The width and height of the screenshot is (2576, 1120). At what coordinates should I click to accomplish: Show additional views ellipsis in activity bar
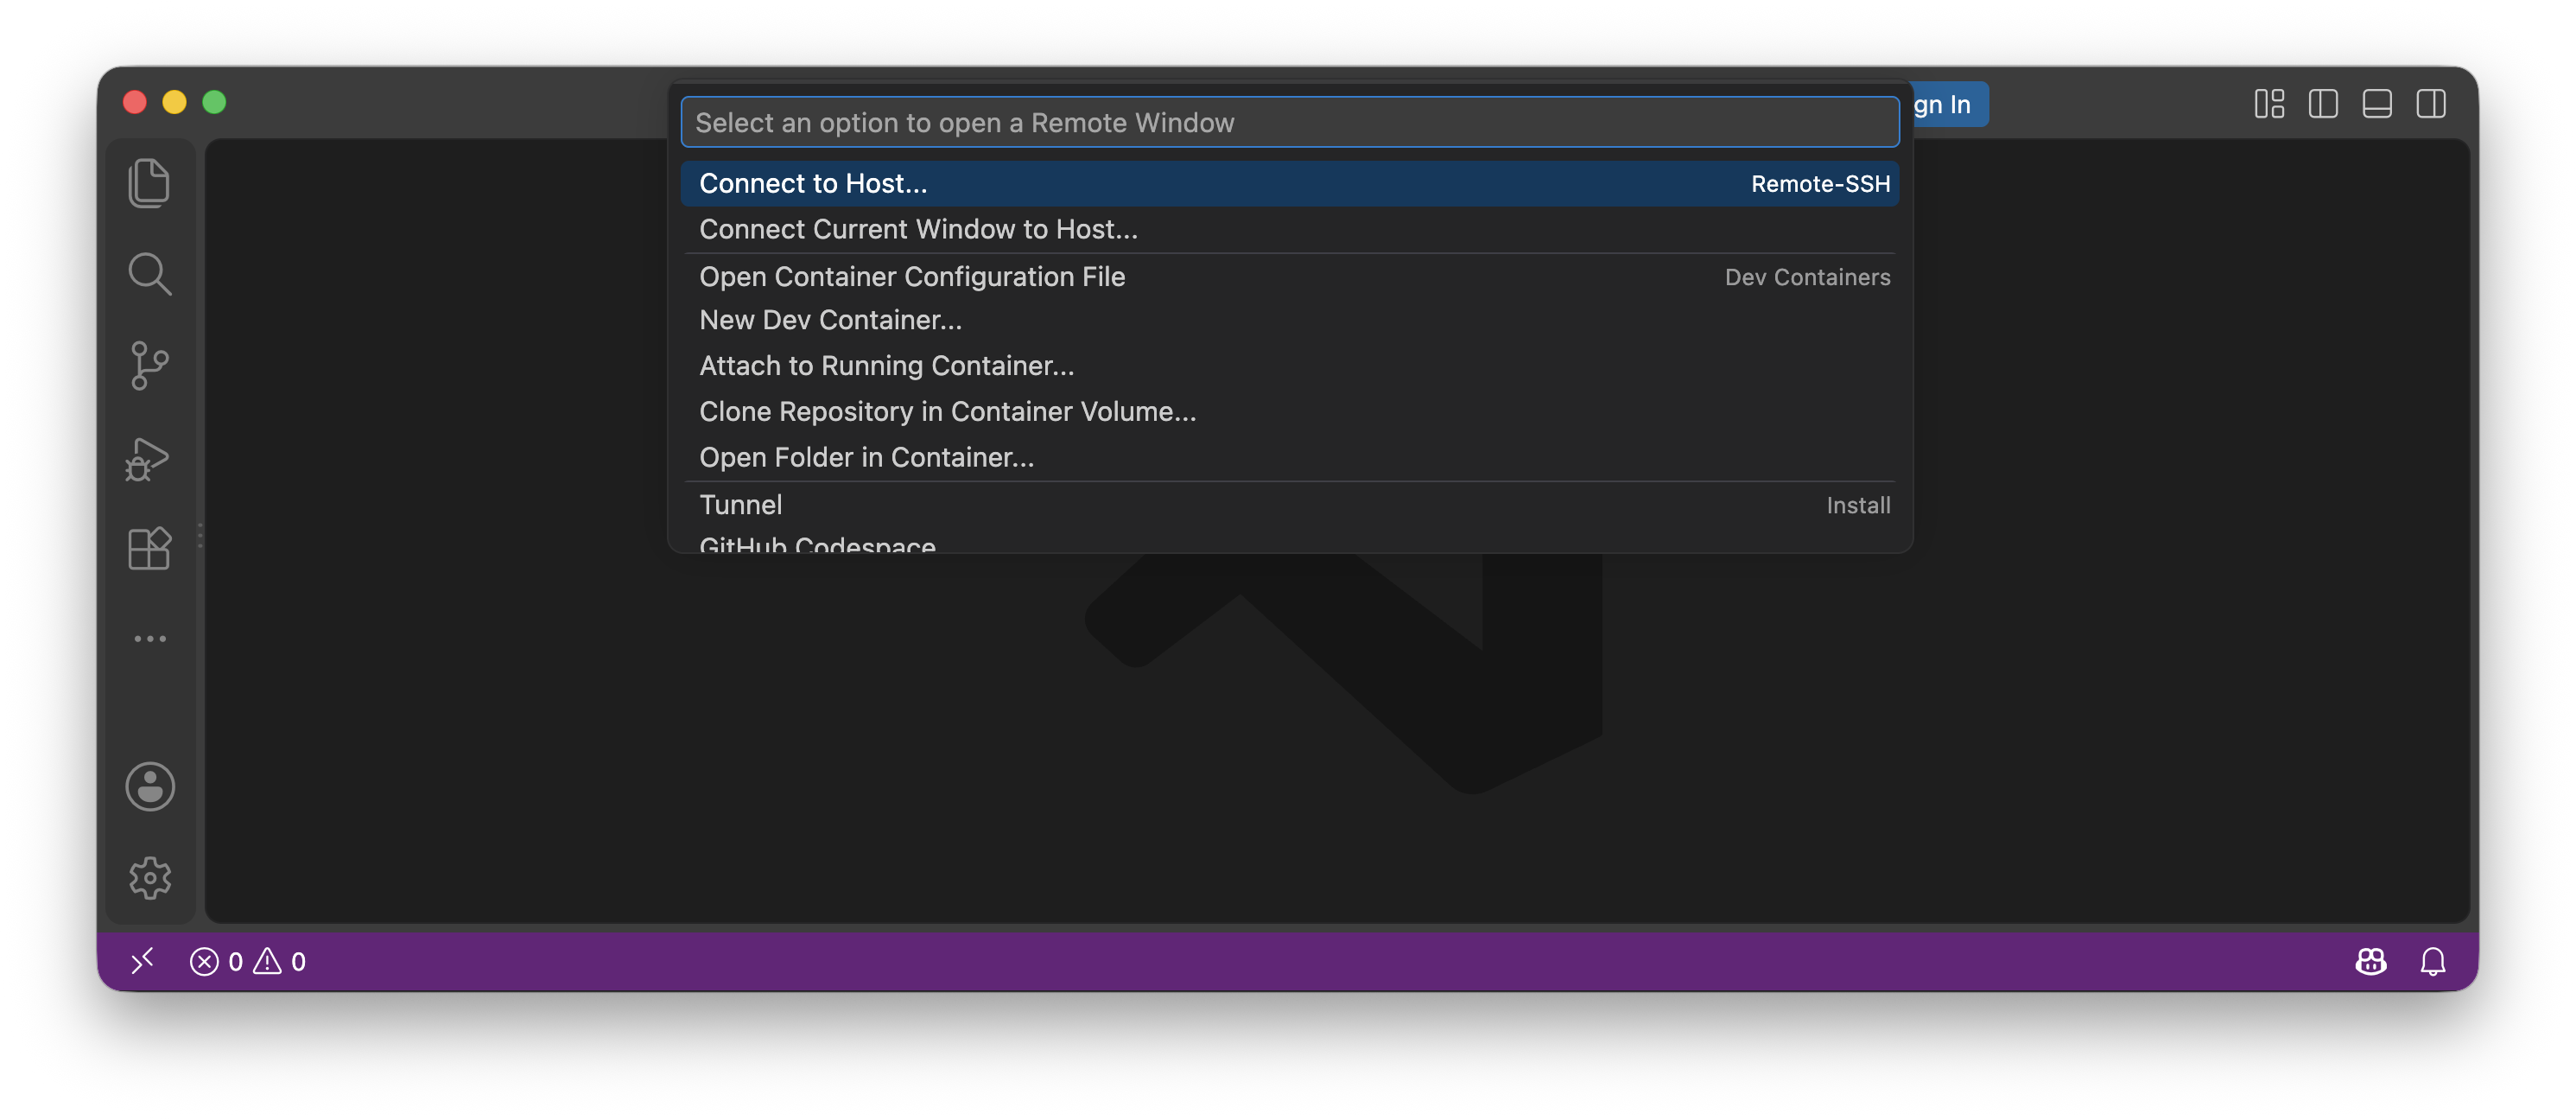150,639
